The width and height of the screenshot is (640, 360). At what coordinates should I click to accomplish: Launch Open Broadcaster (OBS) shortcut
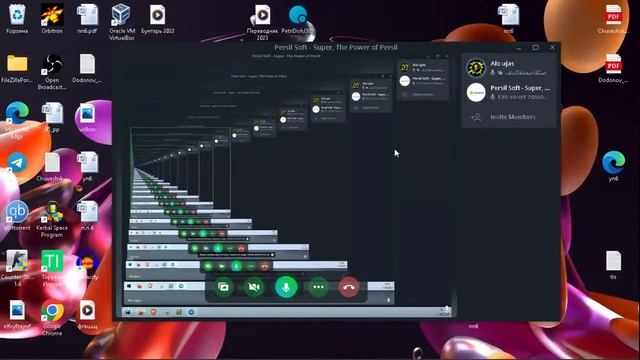click(52, 71)
